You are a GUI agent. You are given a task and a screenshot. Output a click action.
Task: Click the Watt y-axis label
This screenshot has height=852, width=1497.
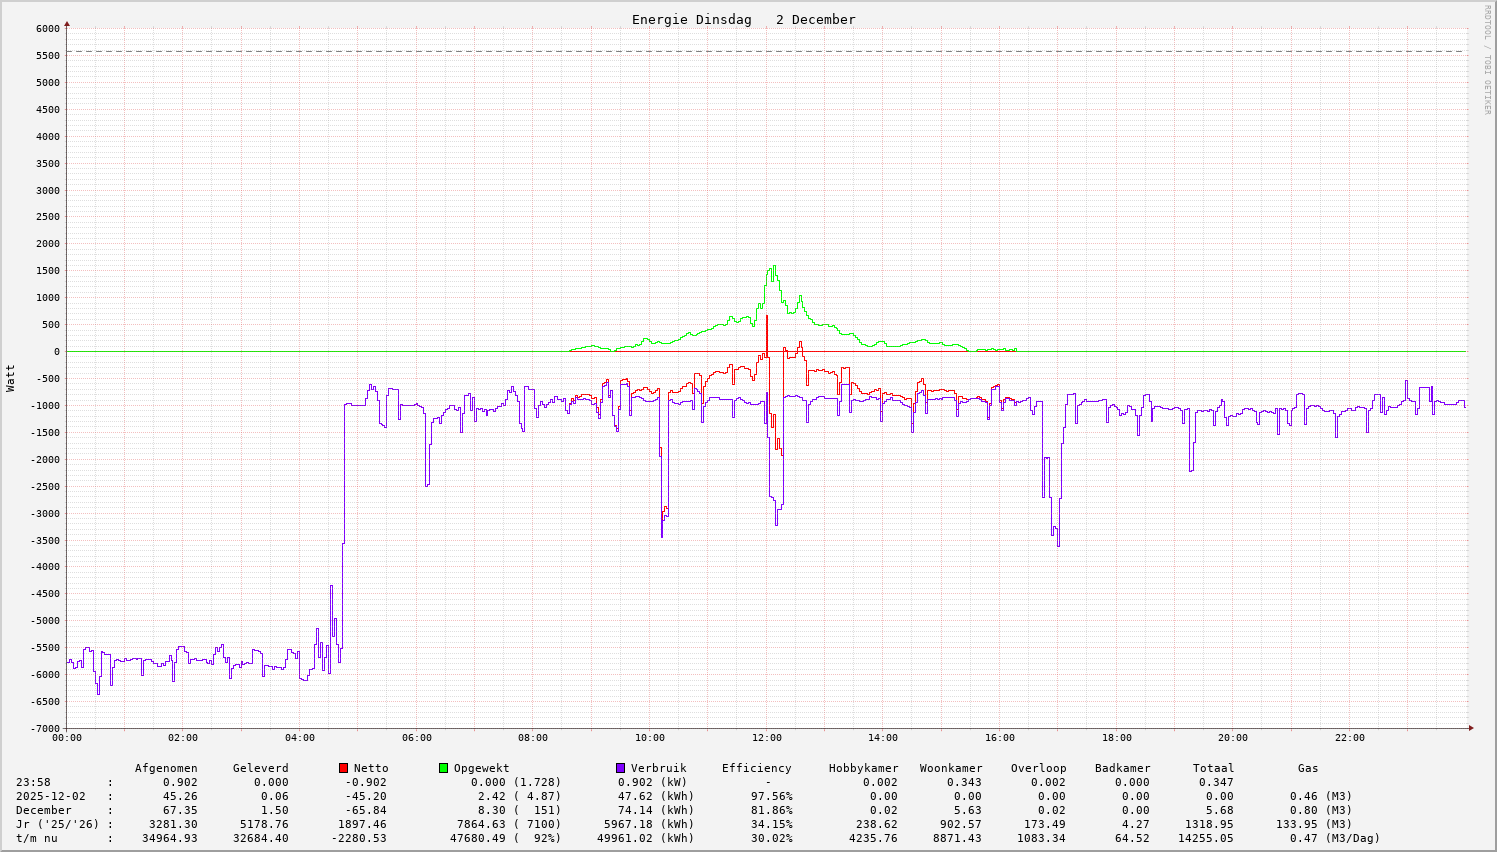click(x=11, y=378)
